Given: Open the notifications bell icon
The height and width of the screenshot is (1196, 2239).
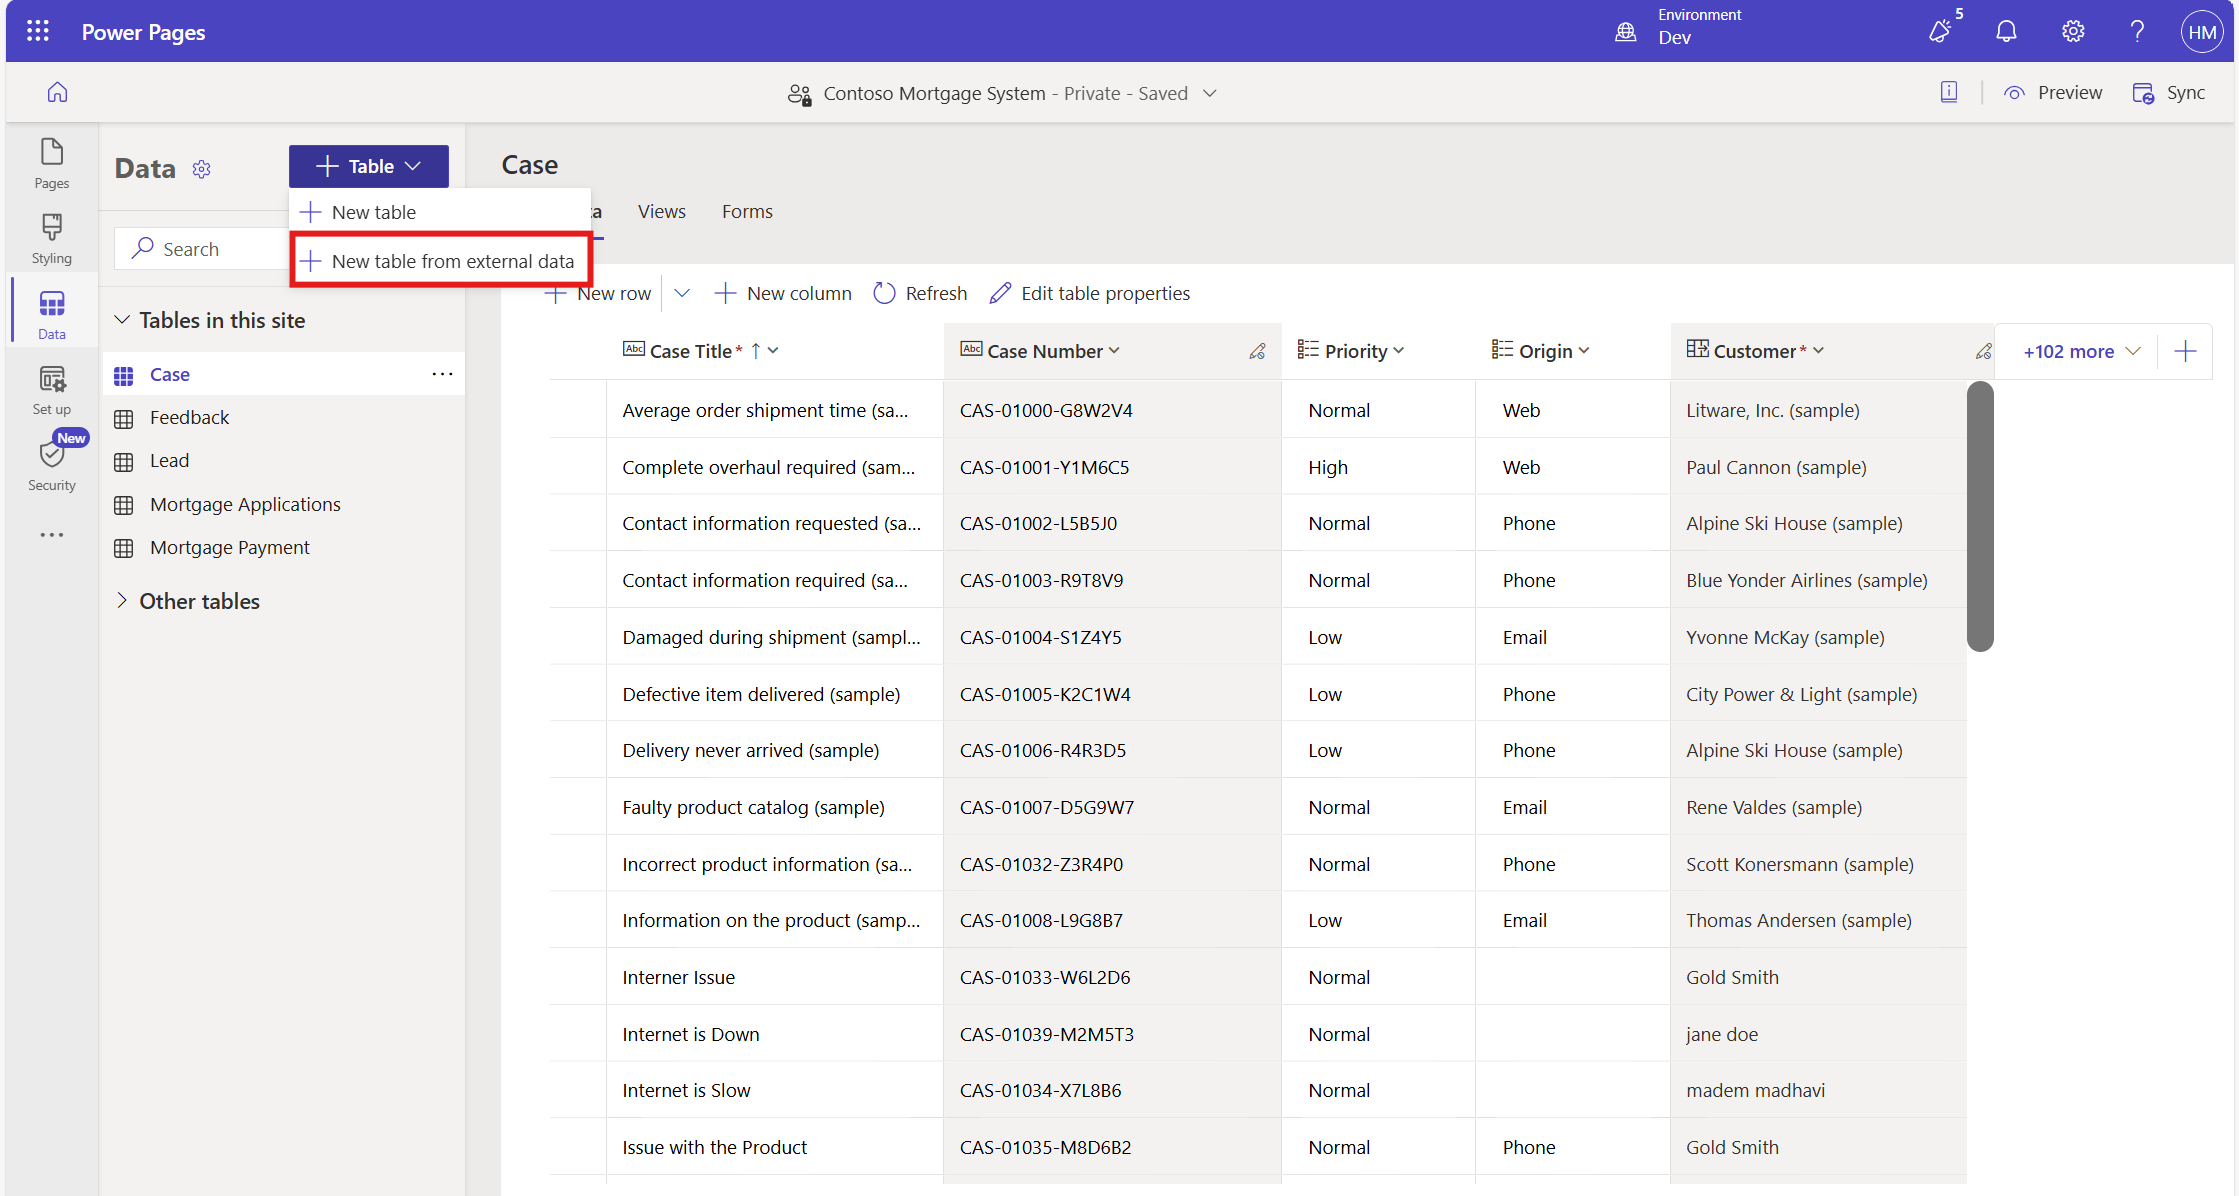Looking at the screenshot, I should (x=2006, y=32).
